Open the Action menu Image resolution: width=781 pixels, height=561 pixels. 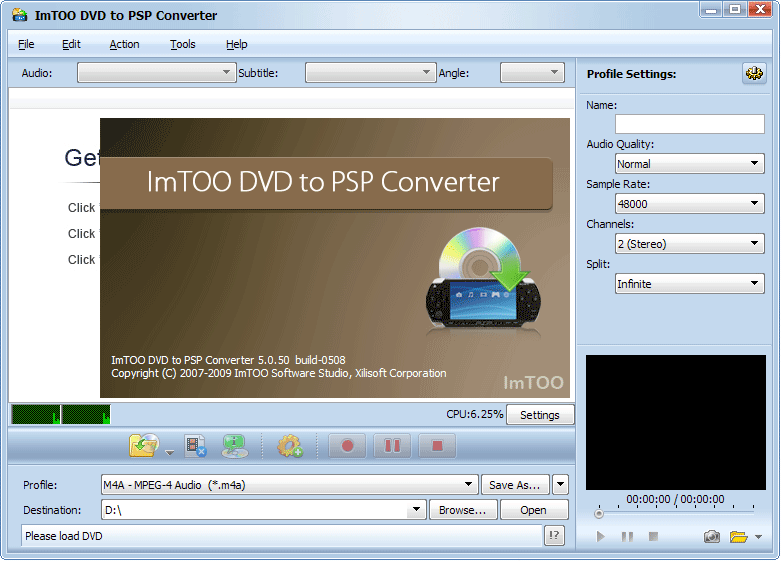pos(125,44)
